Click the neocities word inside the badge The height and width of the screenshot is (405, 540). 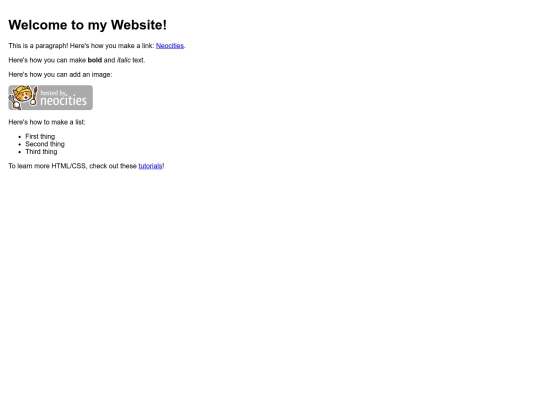point(63,101)
